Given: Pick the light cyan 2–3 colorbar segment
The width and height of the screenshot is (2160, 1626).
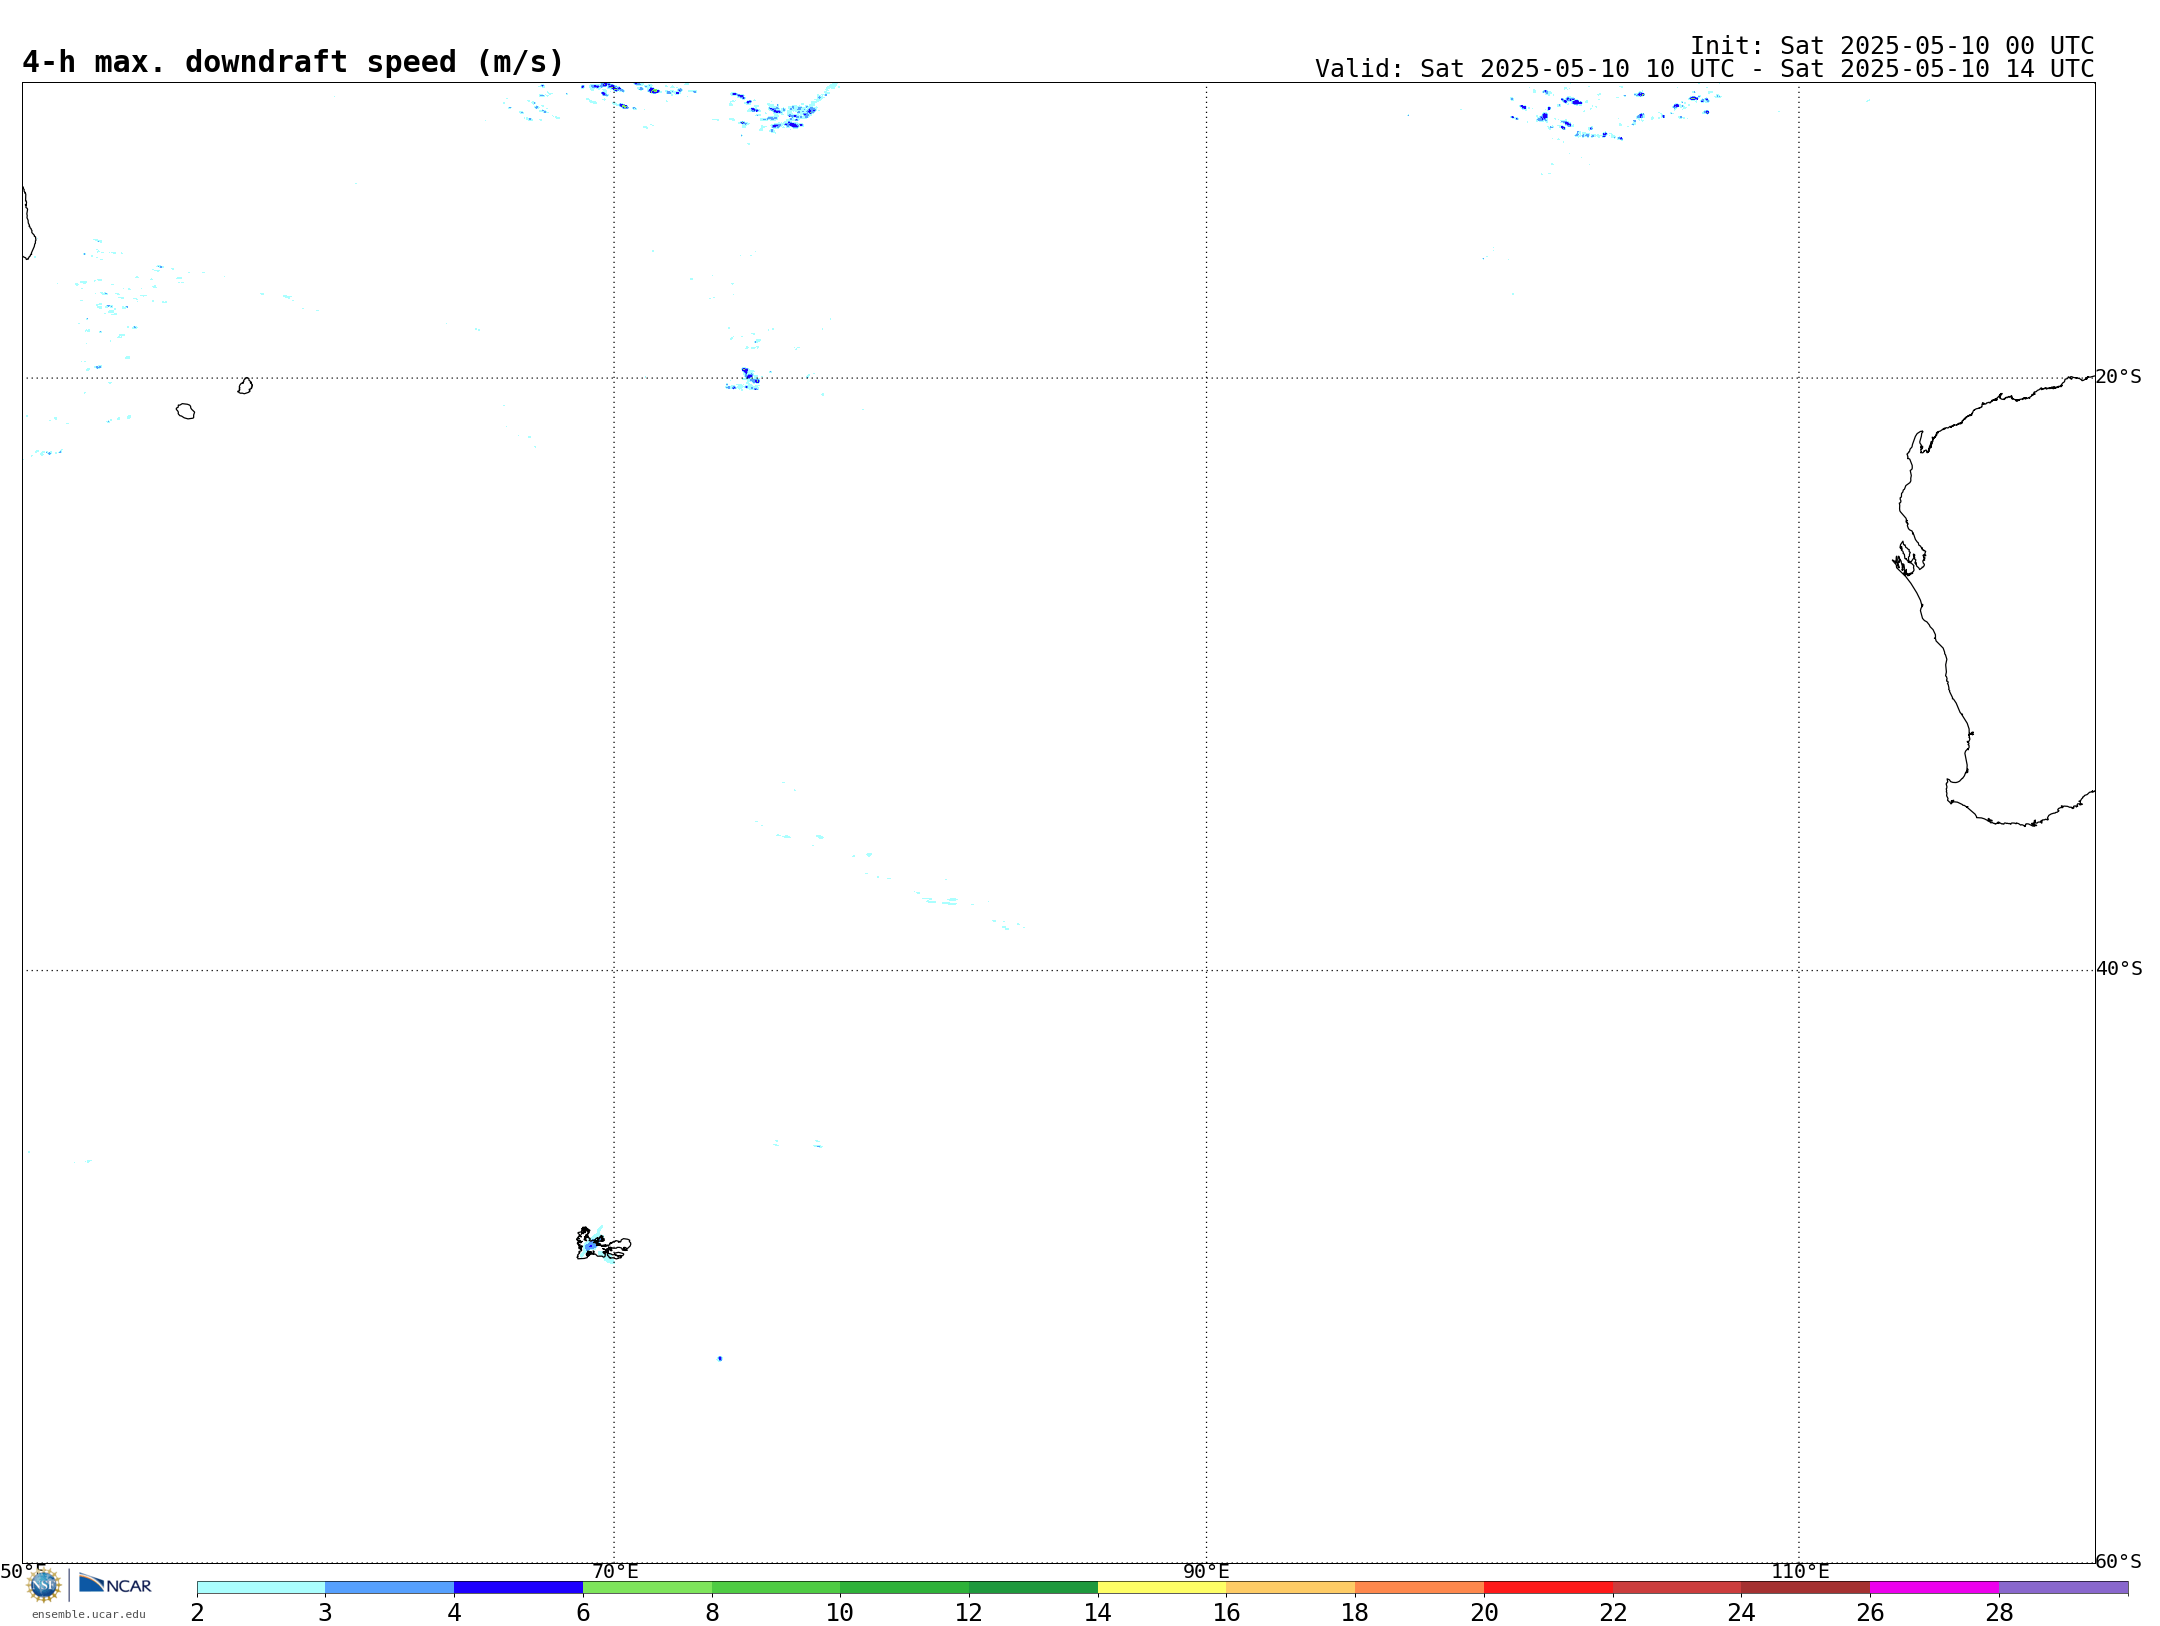Looking at the screenshot, I should pos(261,1588).
